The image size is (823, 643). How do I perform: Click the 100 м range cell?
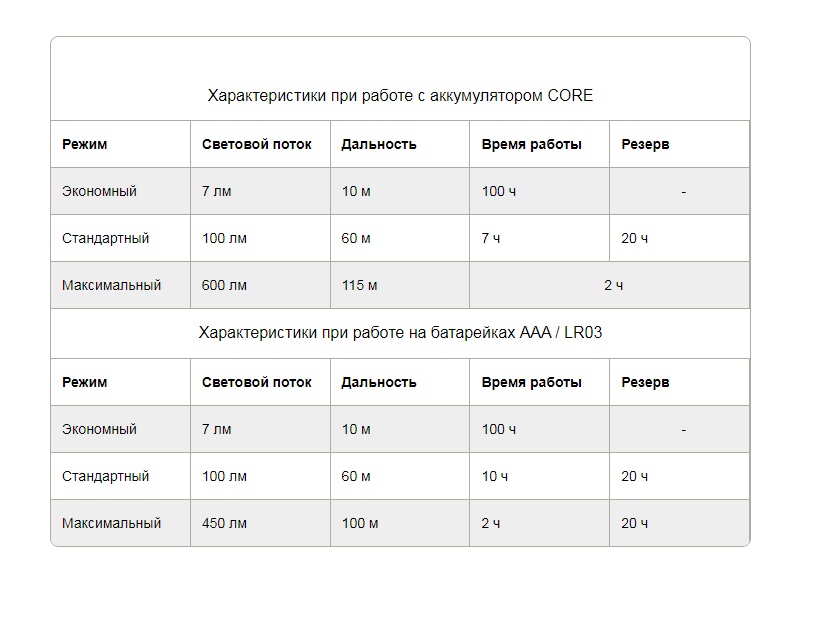click(x=359, y=523)
